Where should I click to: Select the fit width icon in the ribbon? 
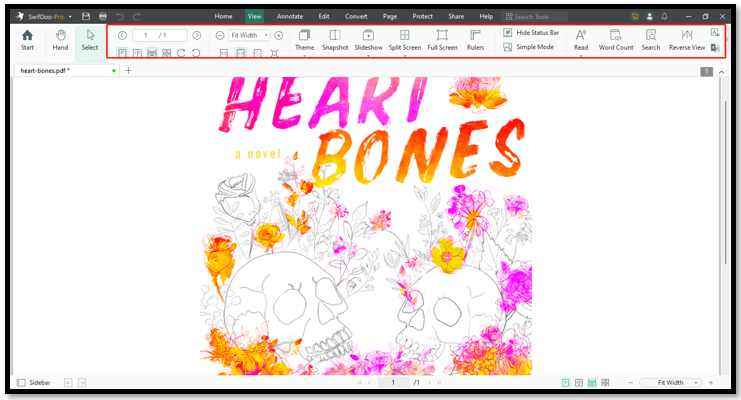tap(241, 53)
